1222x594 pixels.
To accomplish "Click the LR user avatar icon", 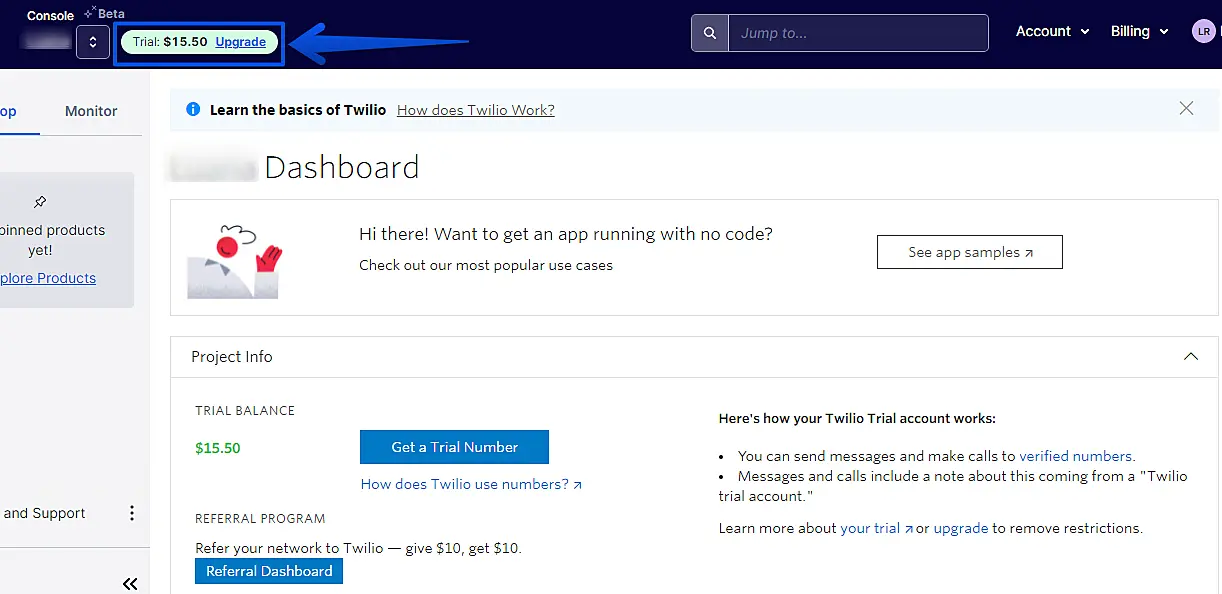I will click(1203, 32).
